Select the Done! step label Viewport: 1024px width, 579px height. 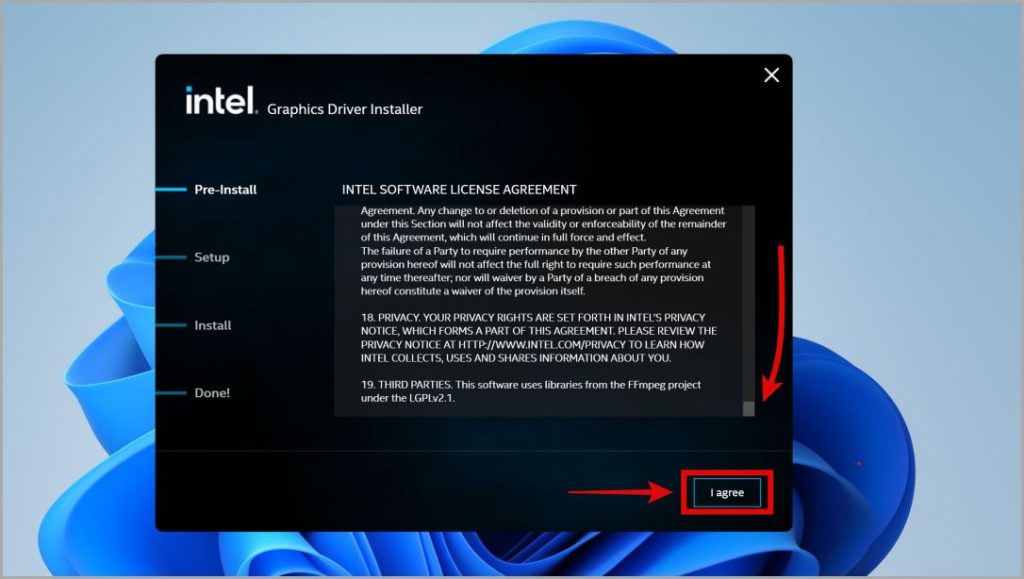[212, 393]
